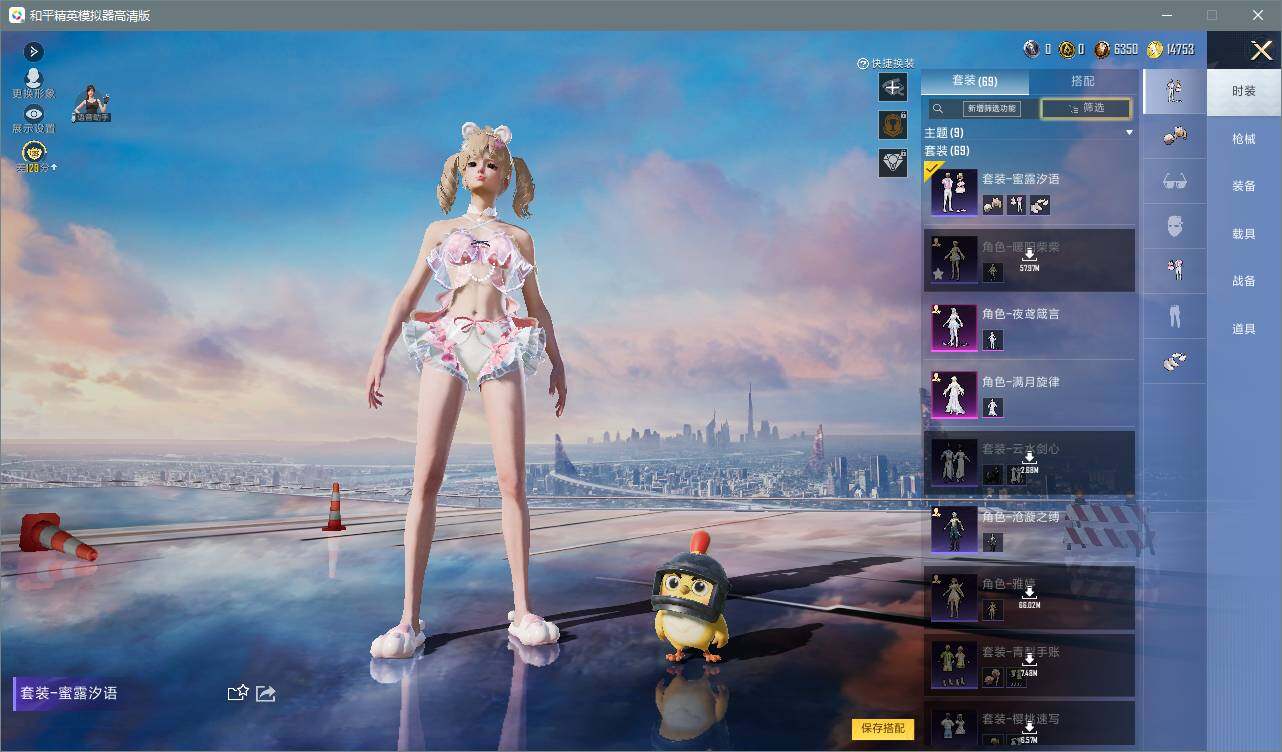Open the 载具 category tab
The width and height of the screenshot is (1282, 752).
pyautogui.click(x=1244, y=233)
